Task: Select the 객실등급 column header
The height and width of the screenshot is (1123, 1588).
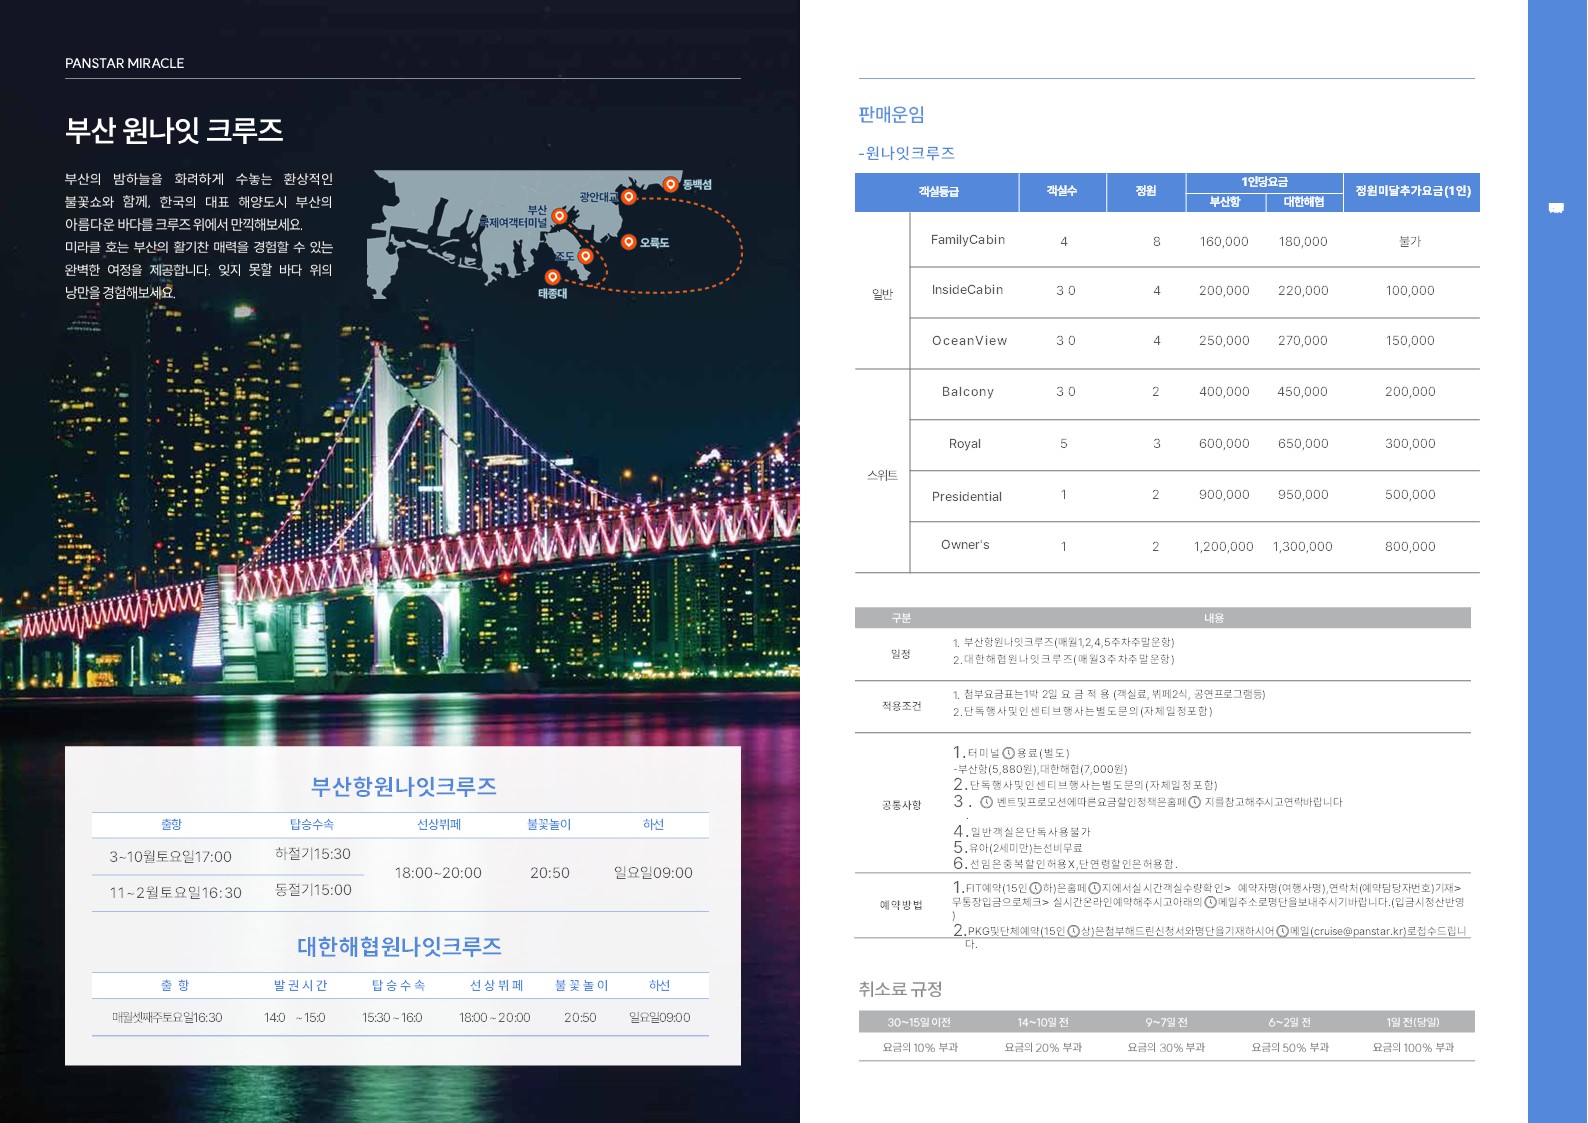Action: [x=937, y=192]
